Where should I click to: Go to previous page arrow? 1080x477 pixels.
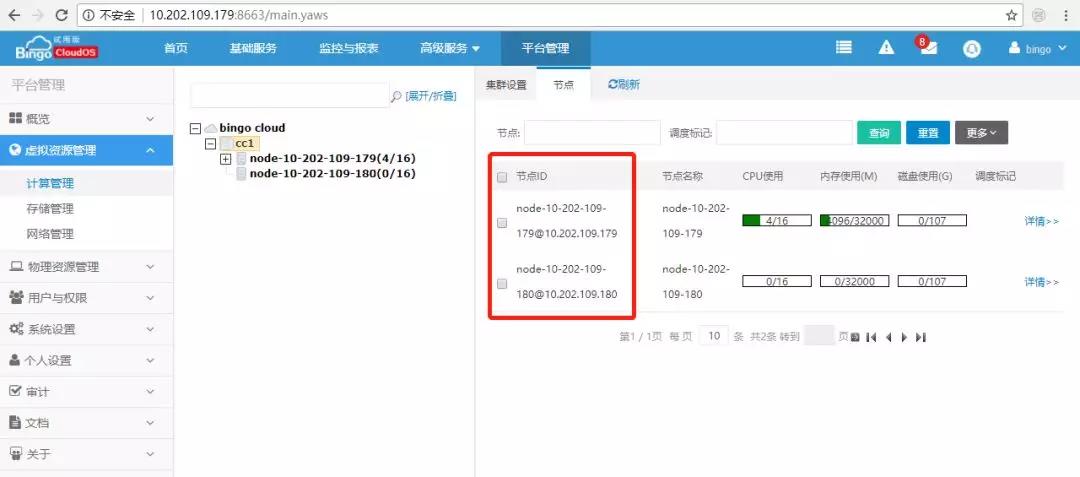pos(889,337)
